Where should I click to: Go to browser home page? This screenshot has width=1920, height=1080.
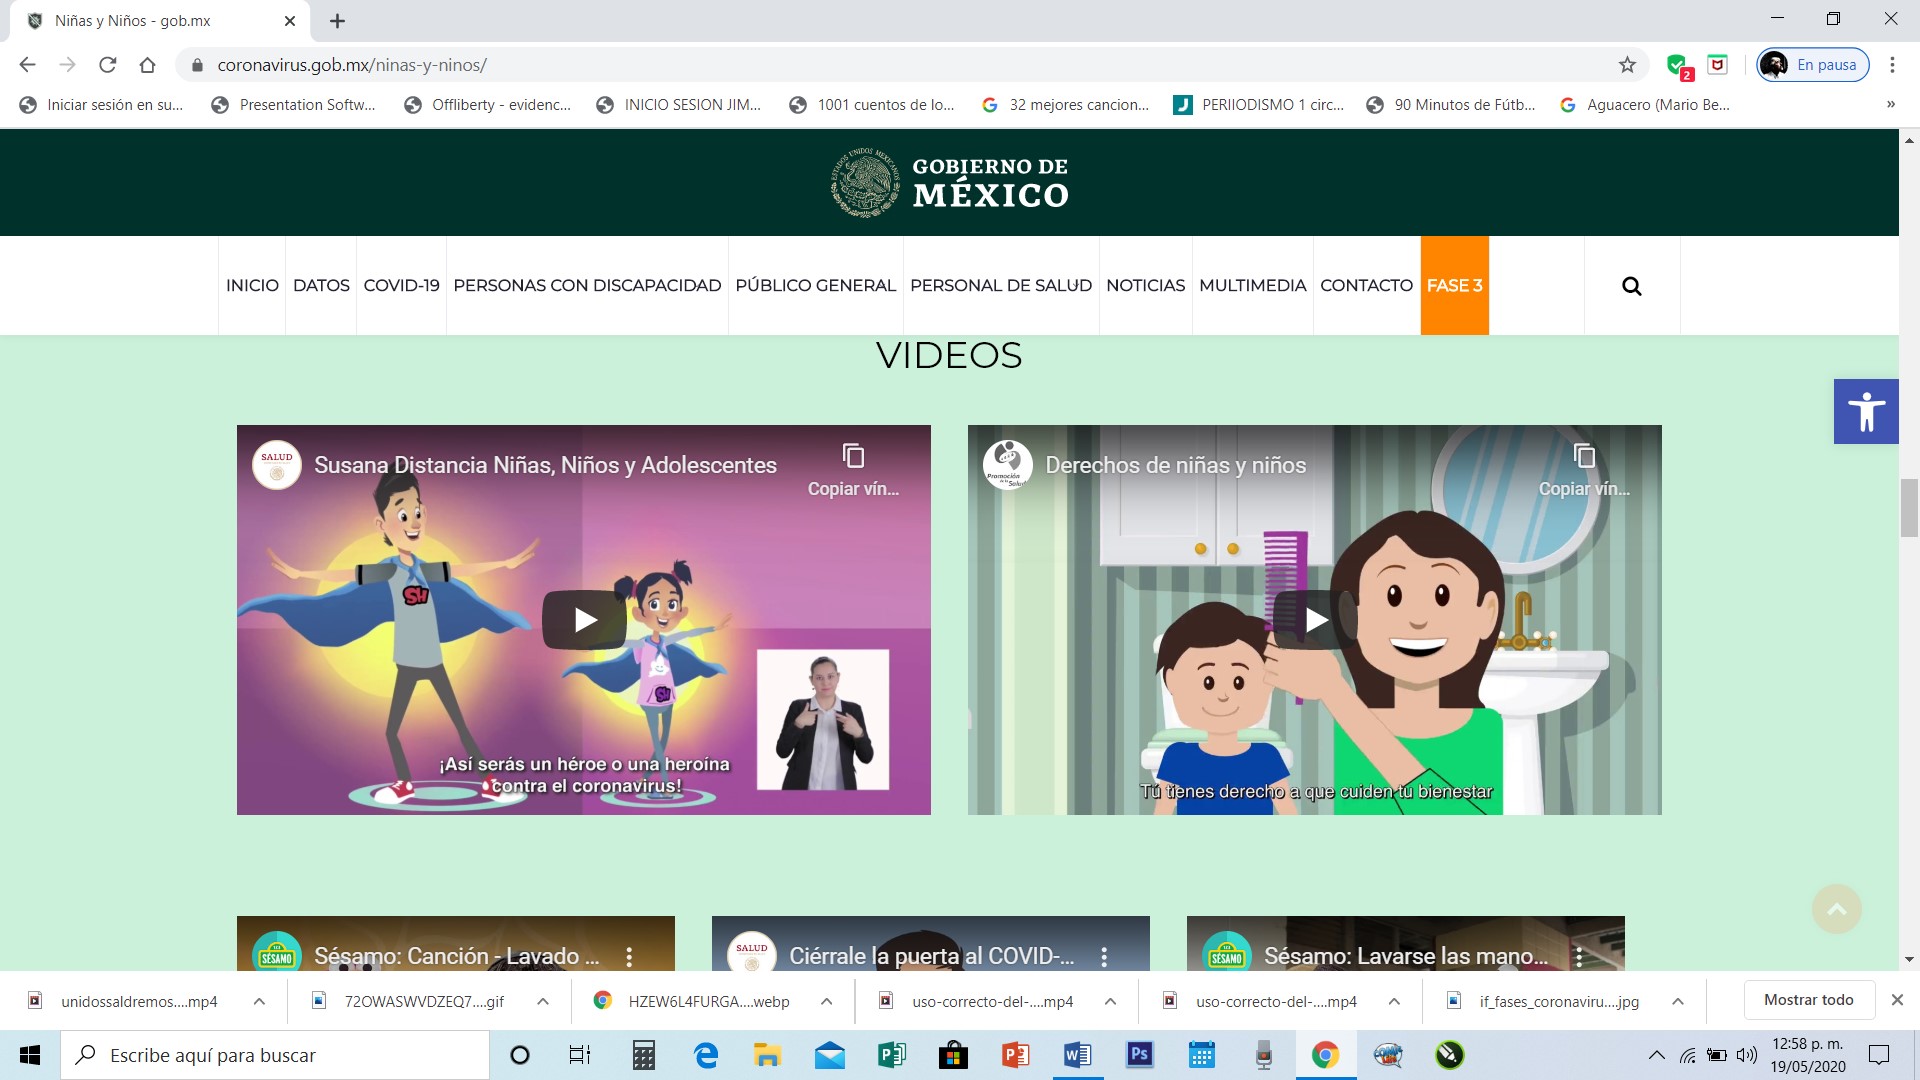[147, 65]
